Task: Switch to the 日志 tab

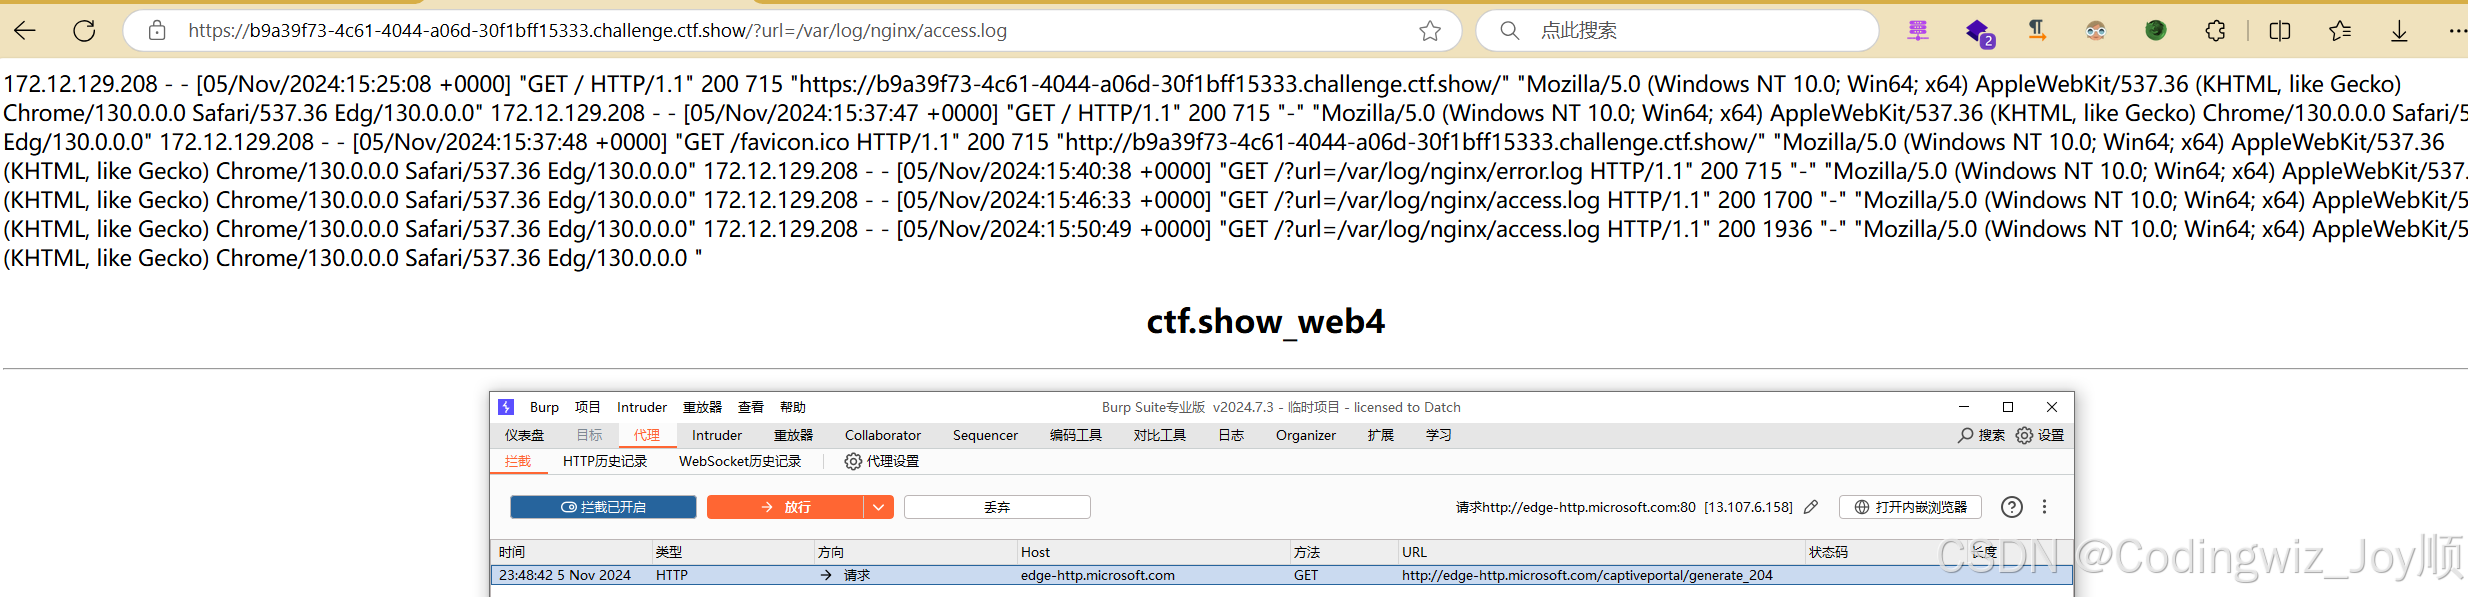Action: (1231, 435)
